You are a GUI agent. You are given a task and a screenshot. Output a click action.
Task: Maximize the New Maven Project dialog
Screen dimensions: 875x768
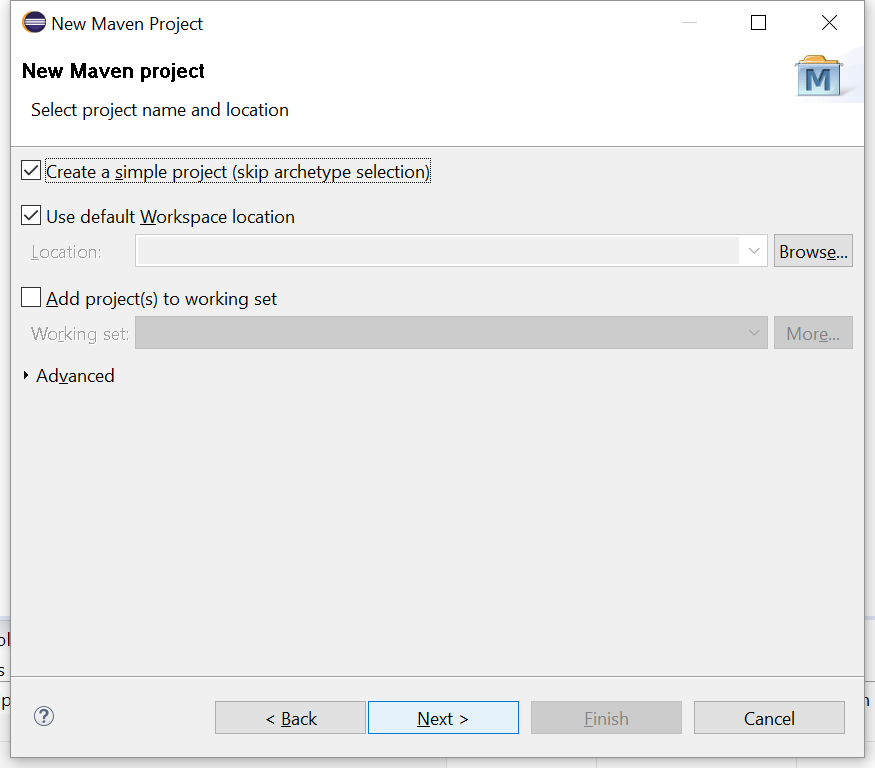[x=758, y=23]
